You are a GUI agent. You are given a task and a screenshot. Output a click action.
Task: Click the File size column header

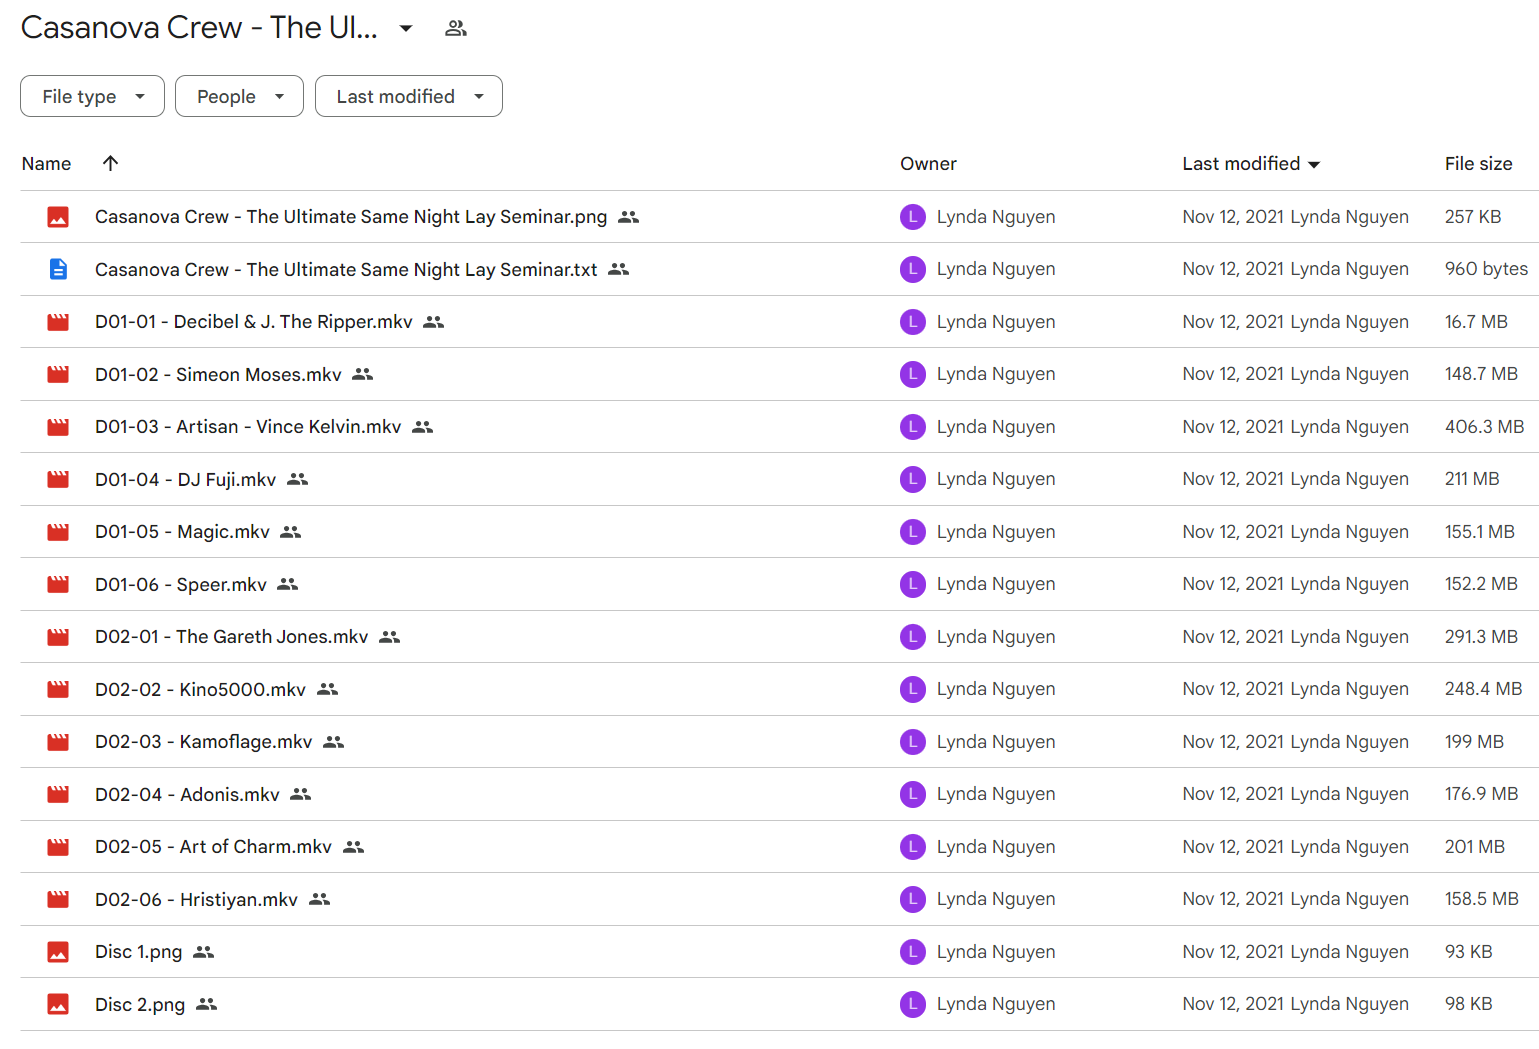point(1478,163)
